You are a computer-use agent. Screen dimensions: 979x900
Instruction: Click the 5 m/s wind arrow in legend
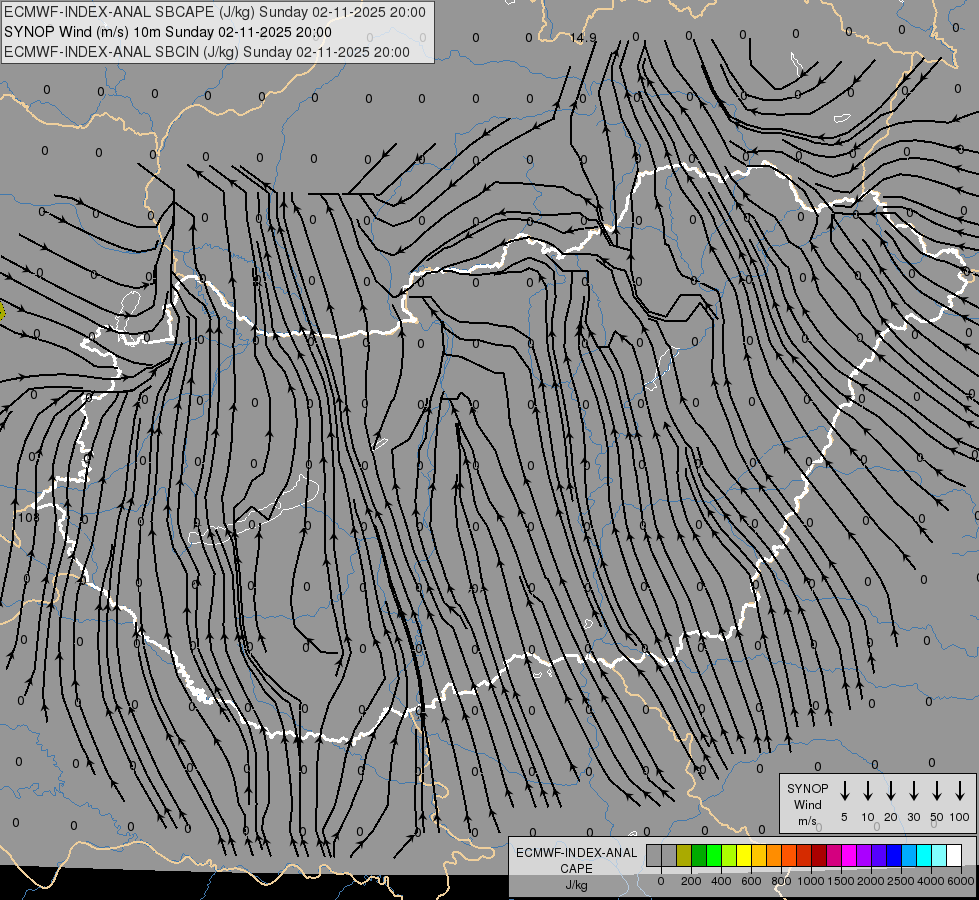coord(844,791)
